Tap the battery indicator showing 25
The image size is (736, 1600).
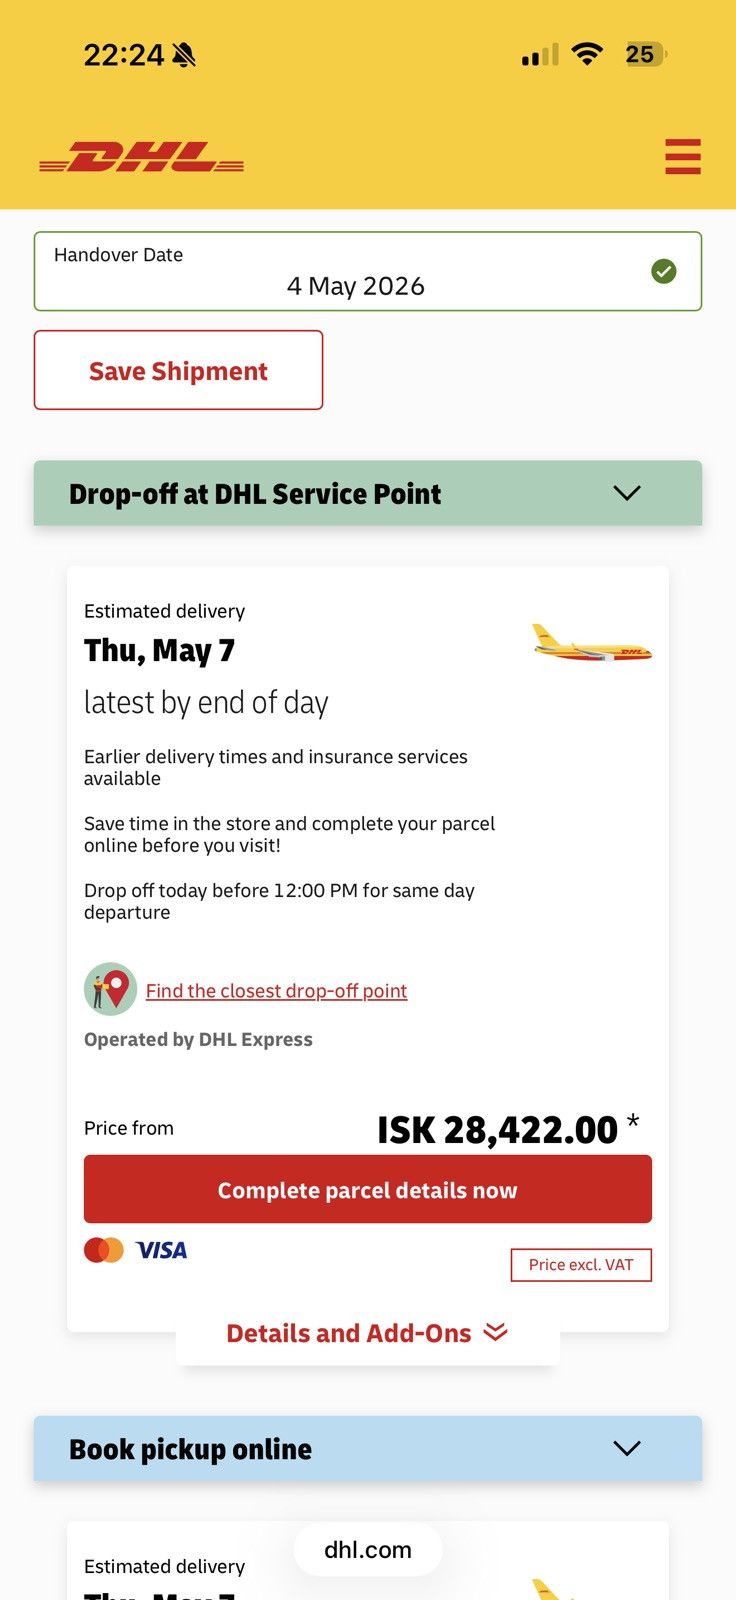click(x=644, y=54)
